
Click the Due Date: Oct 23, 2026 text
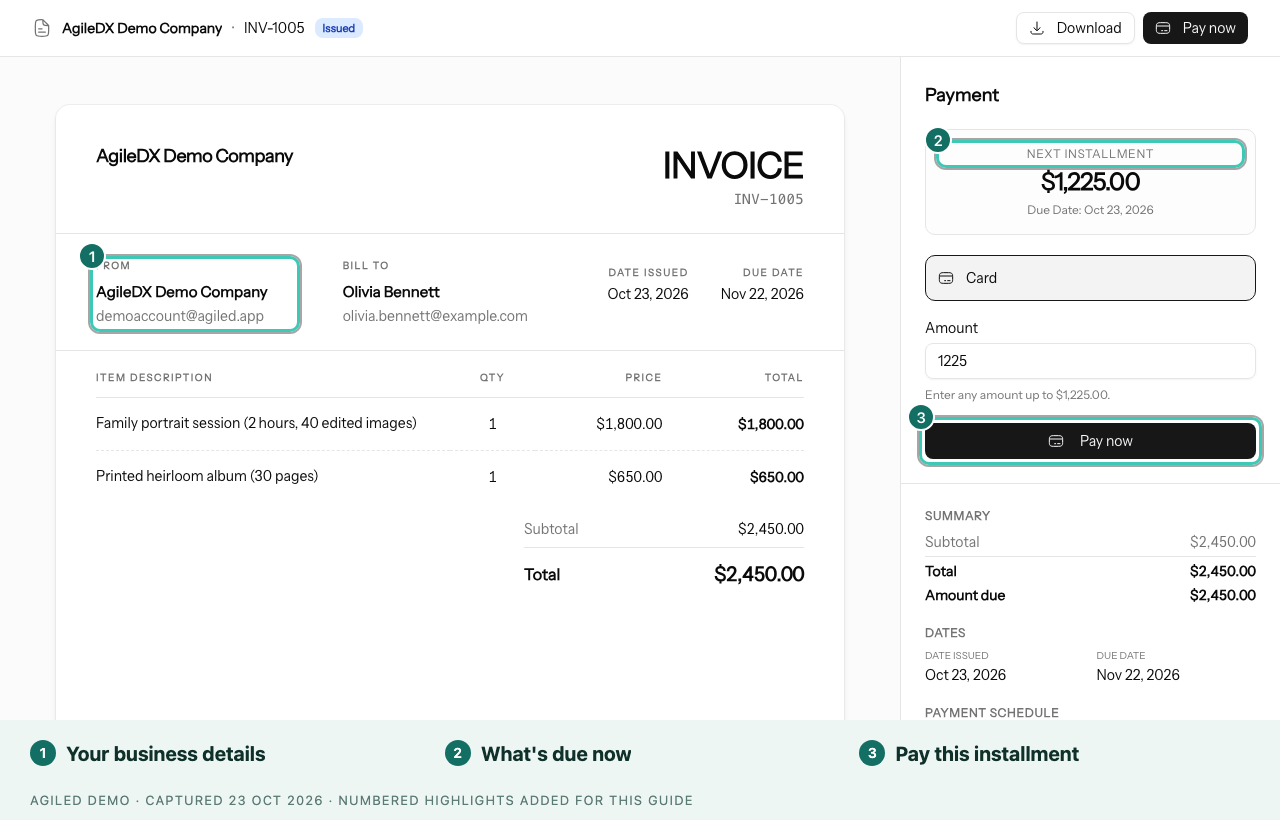coord(1090,210)
